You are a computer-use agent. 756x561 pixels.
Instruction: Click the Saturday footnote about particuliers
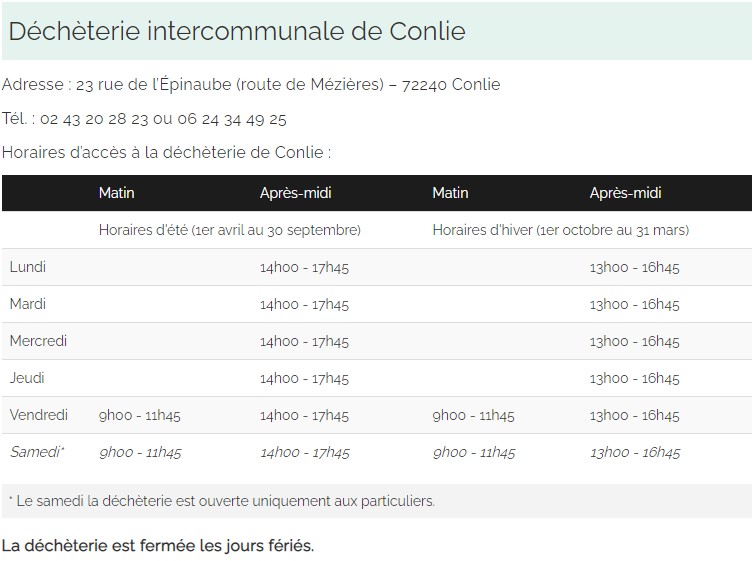click(x=222, y=501)
